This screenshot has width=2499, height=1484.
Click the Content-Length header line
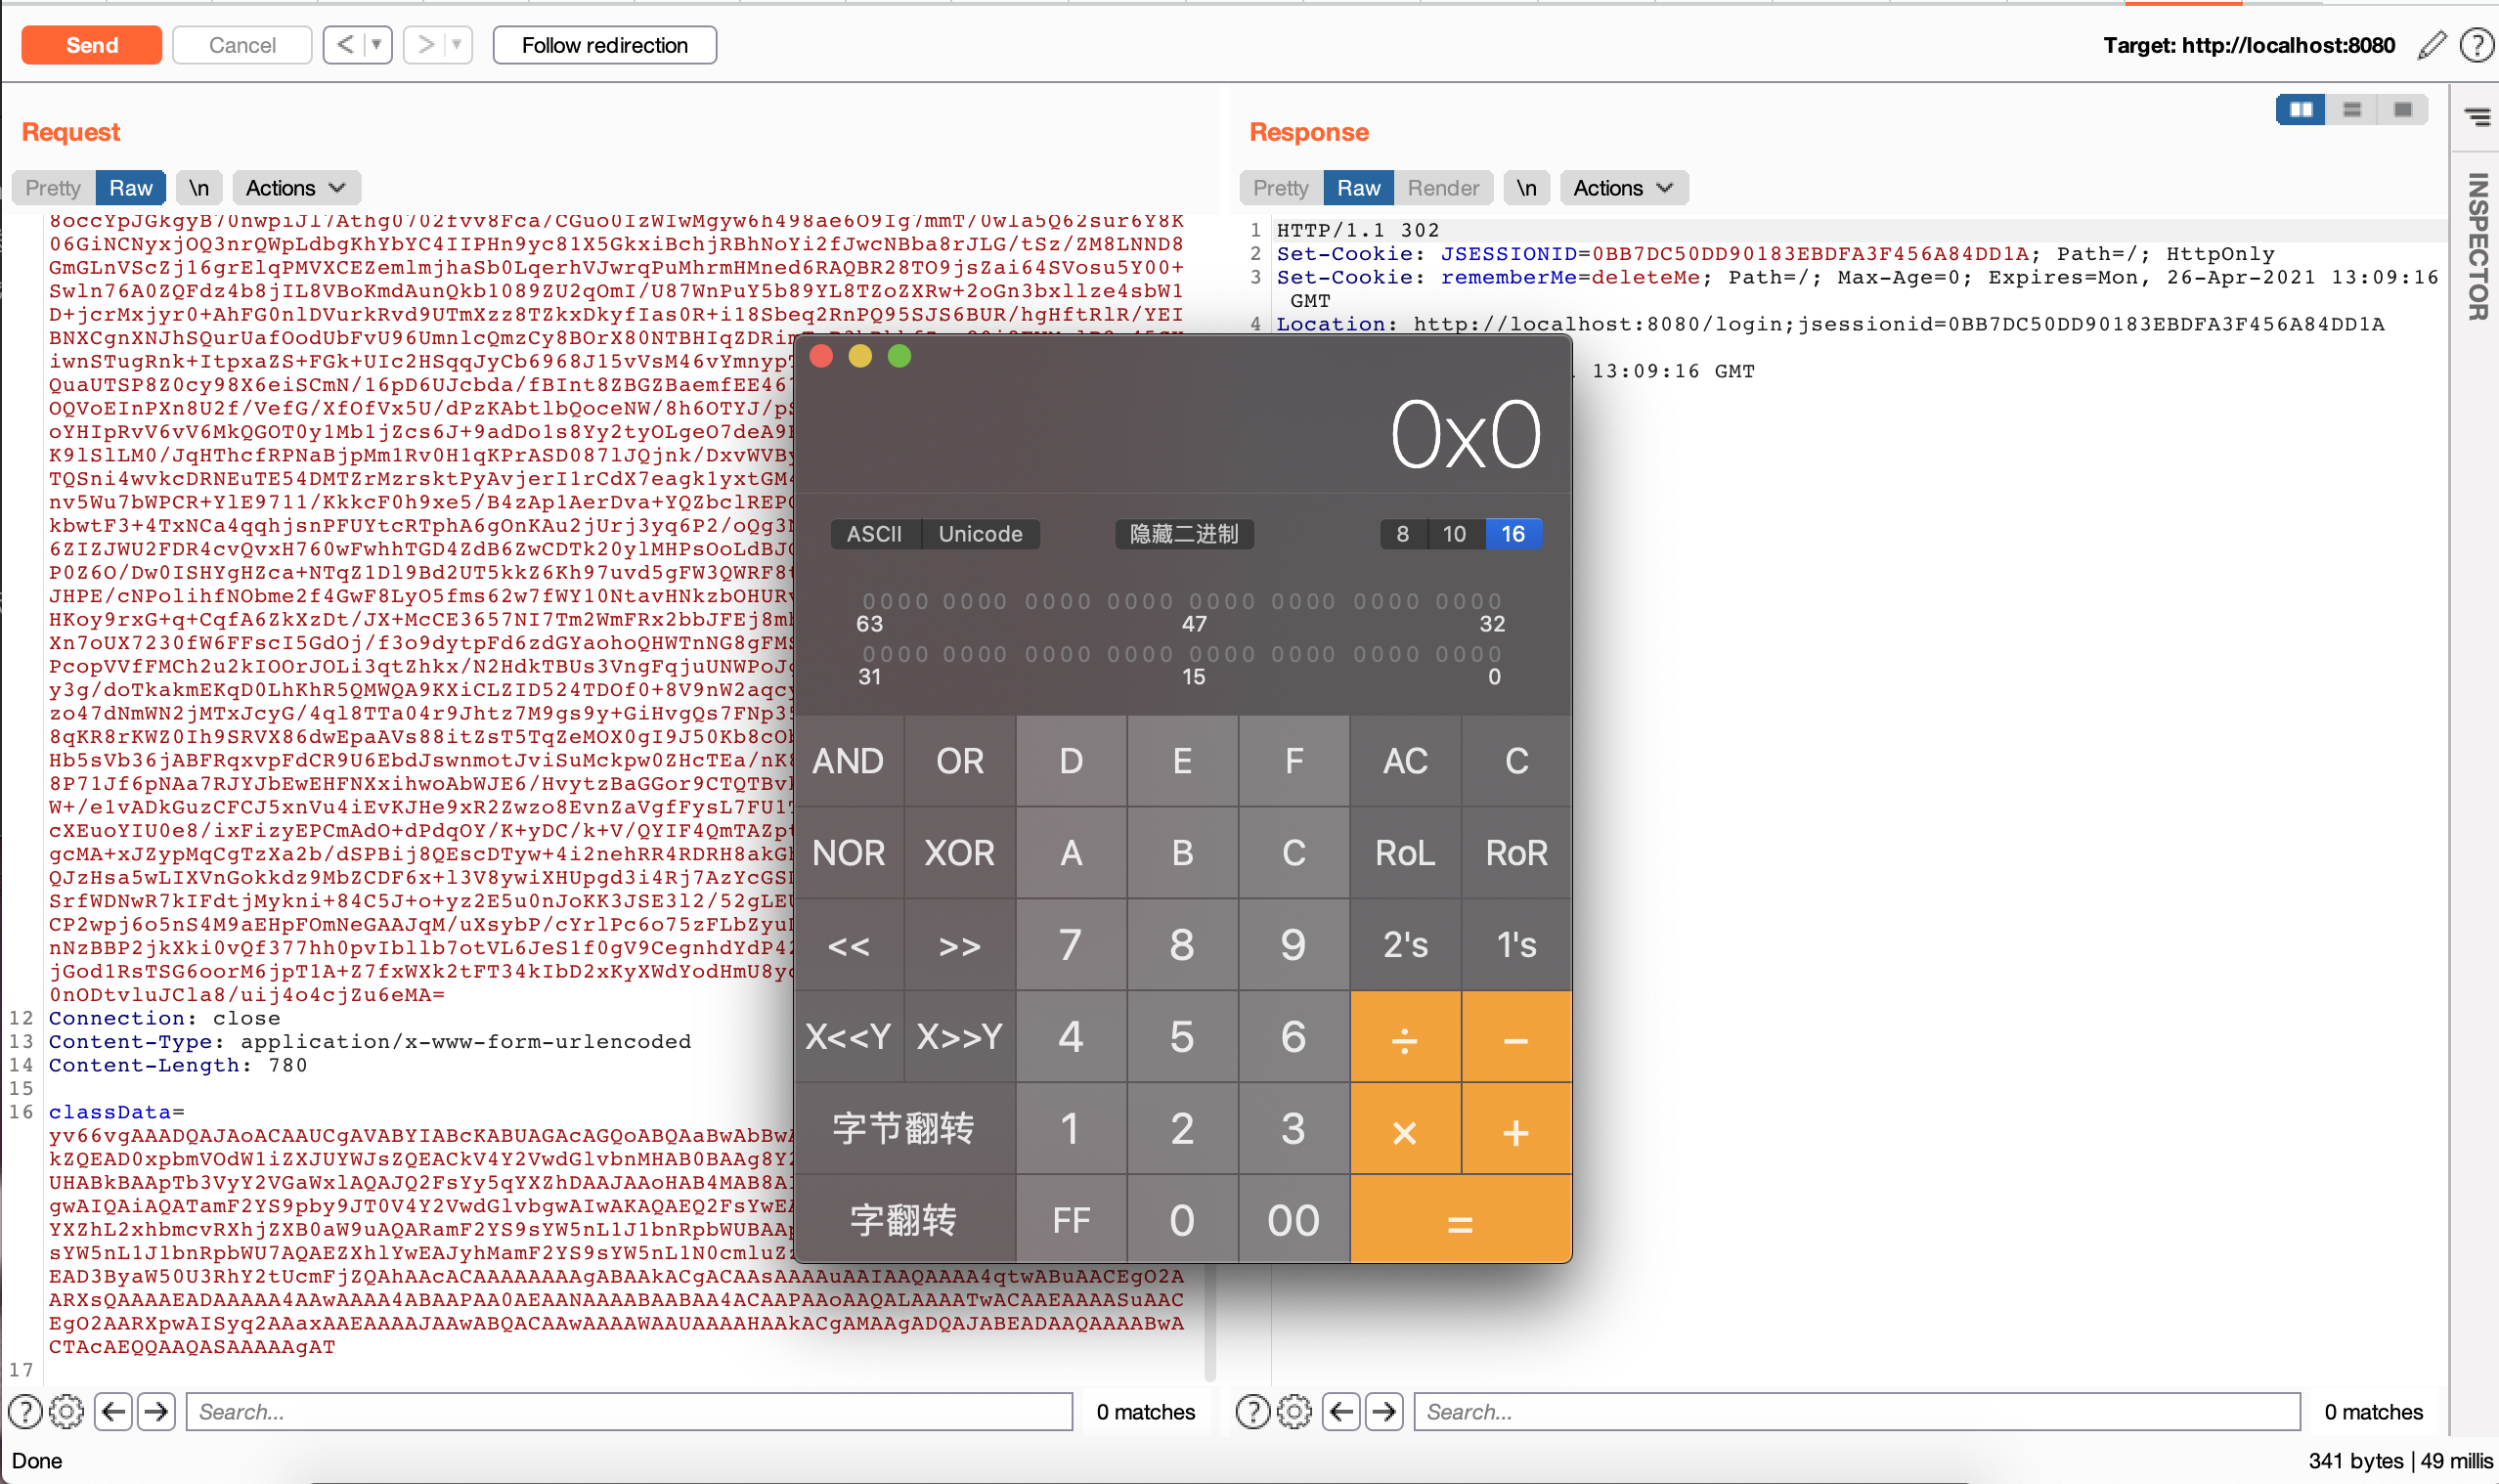[177, 1065]
